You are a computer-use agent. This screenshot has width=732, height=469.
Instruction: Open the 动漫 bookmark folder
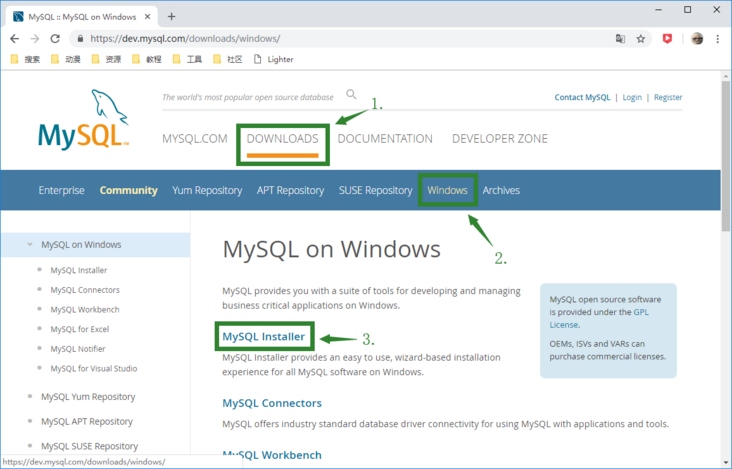pos(66,59)
